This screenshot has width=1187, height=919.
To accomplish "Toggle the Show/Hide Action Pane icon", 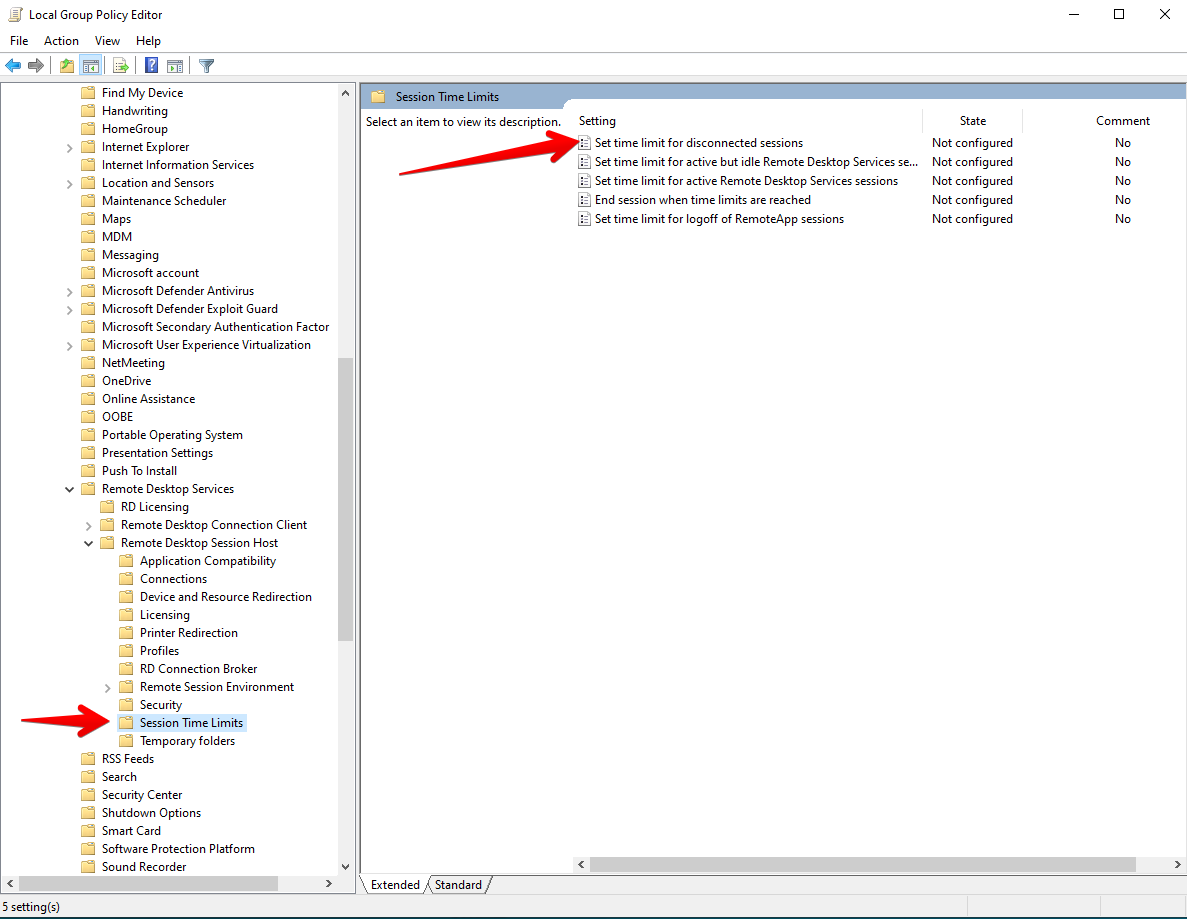I will (175, 66).
